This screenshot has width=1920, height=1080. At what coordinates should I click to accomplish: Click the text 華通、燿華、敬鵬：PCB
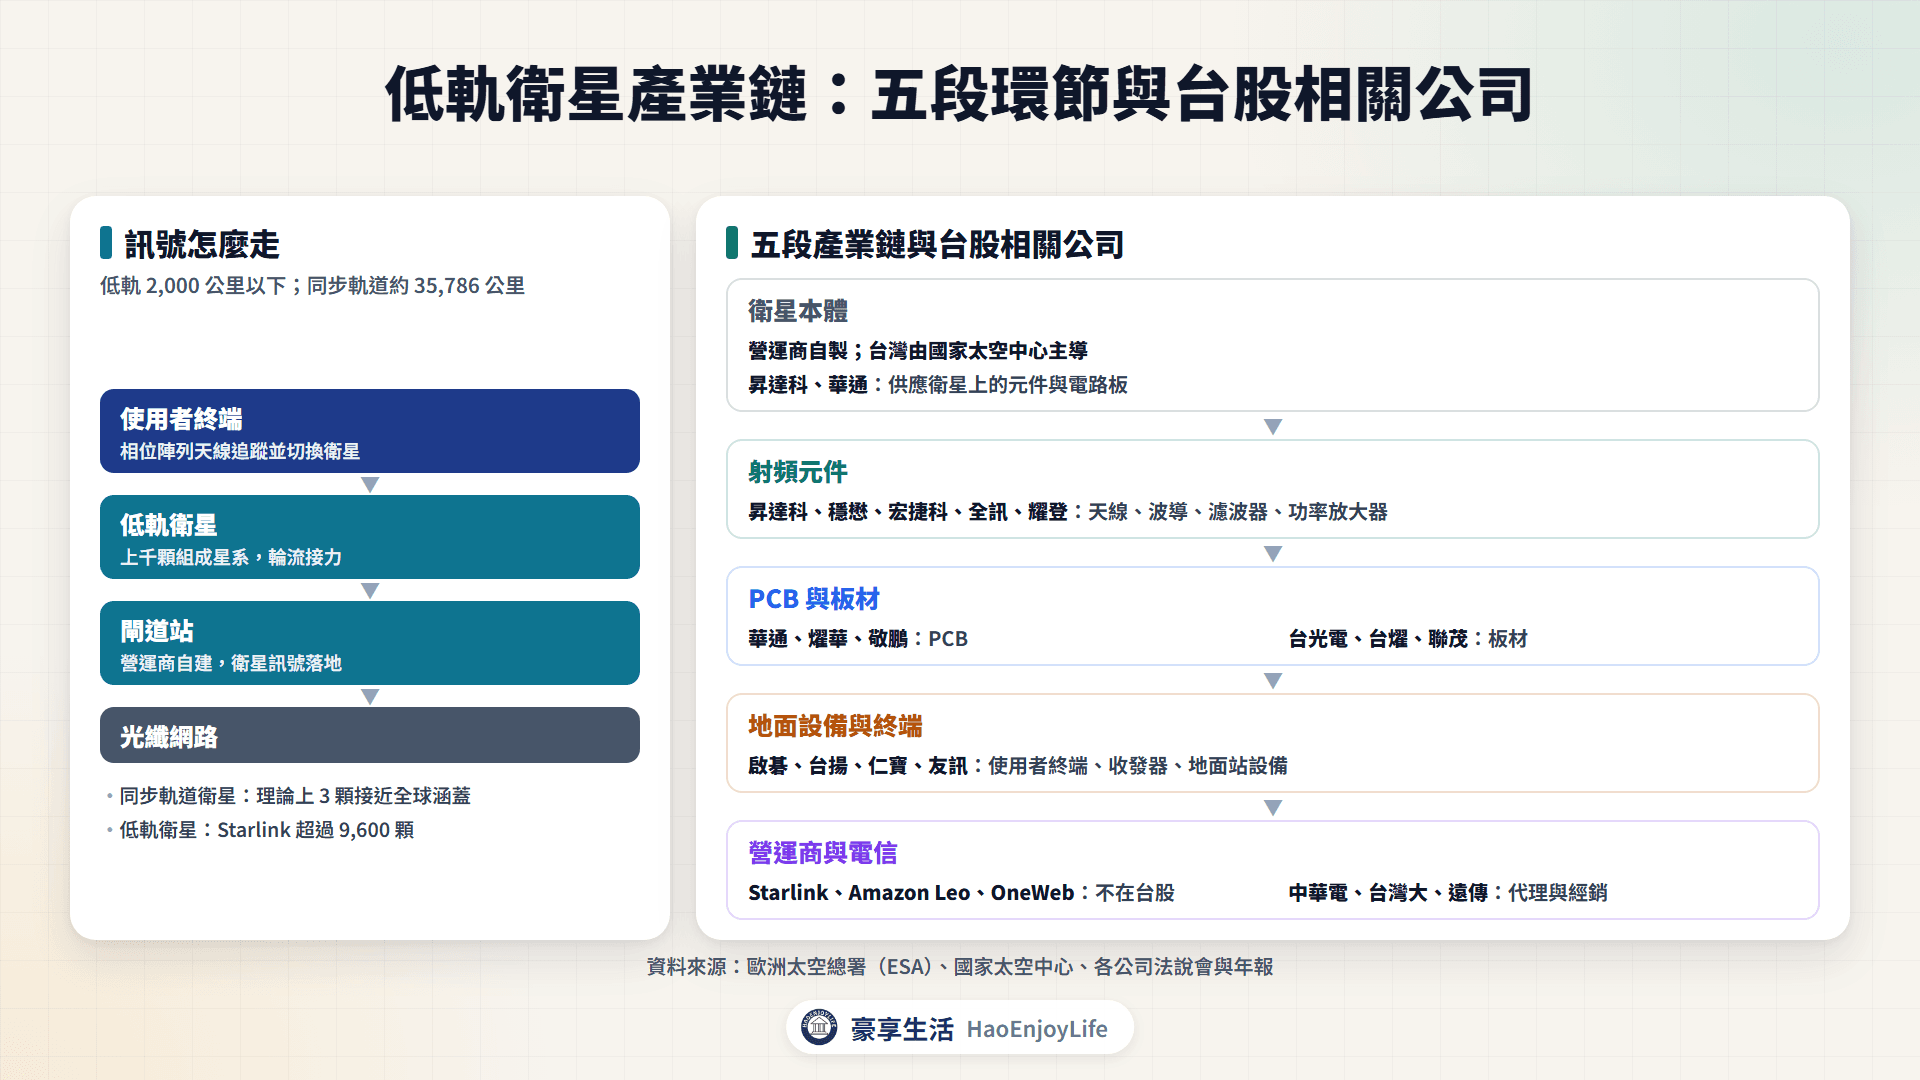(858, 639)
